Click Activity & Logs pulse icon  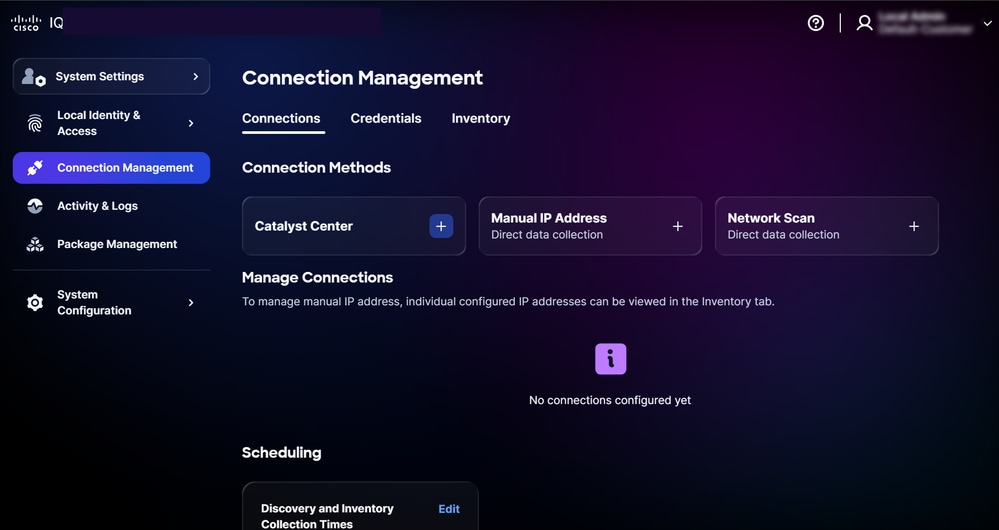(35, 206)
